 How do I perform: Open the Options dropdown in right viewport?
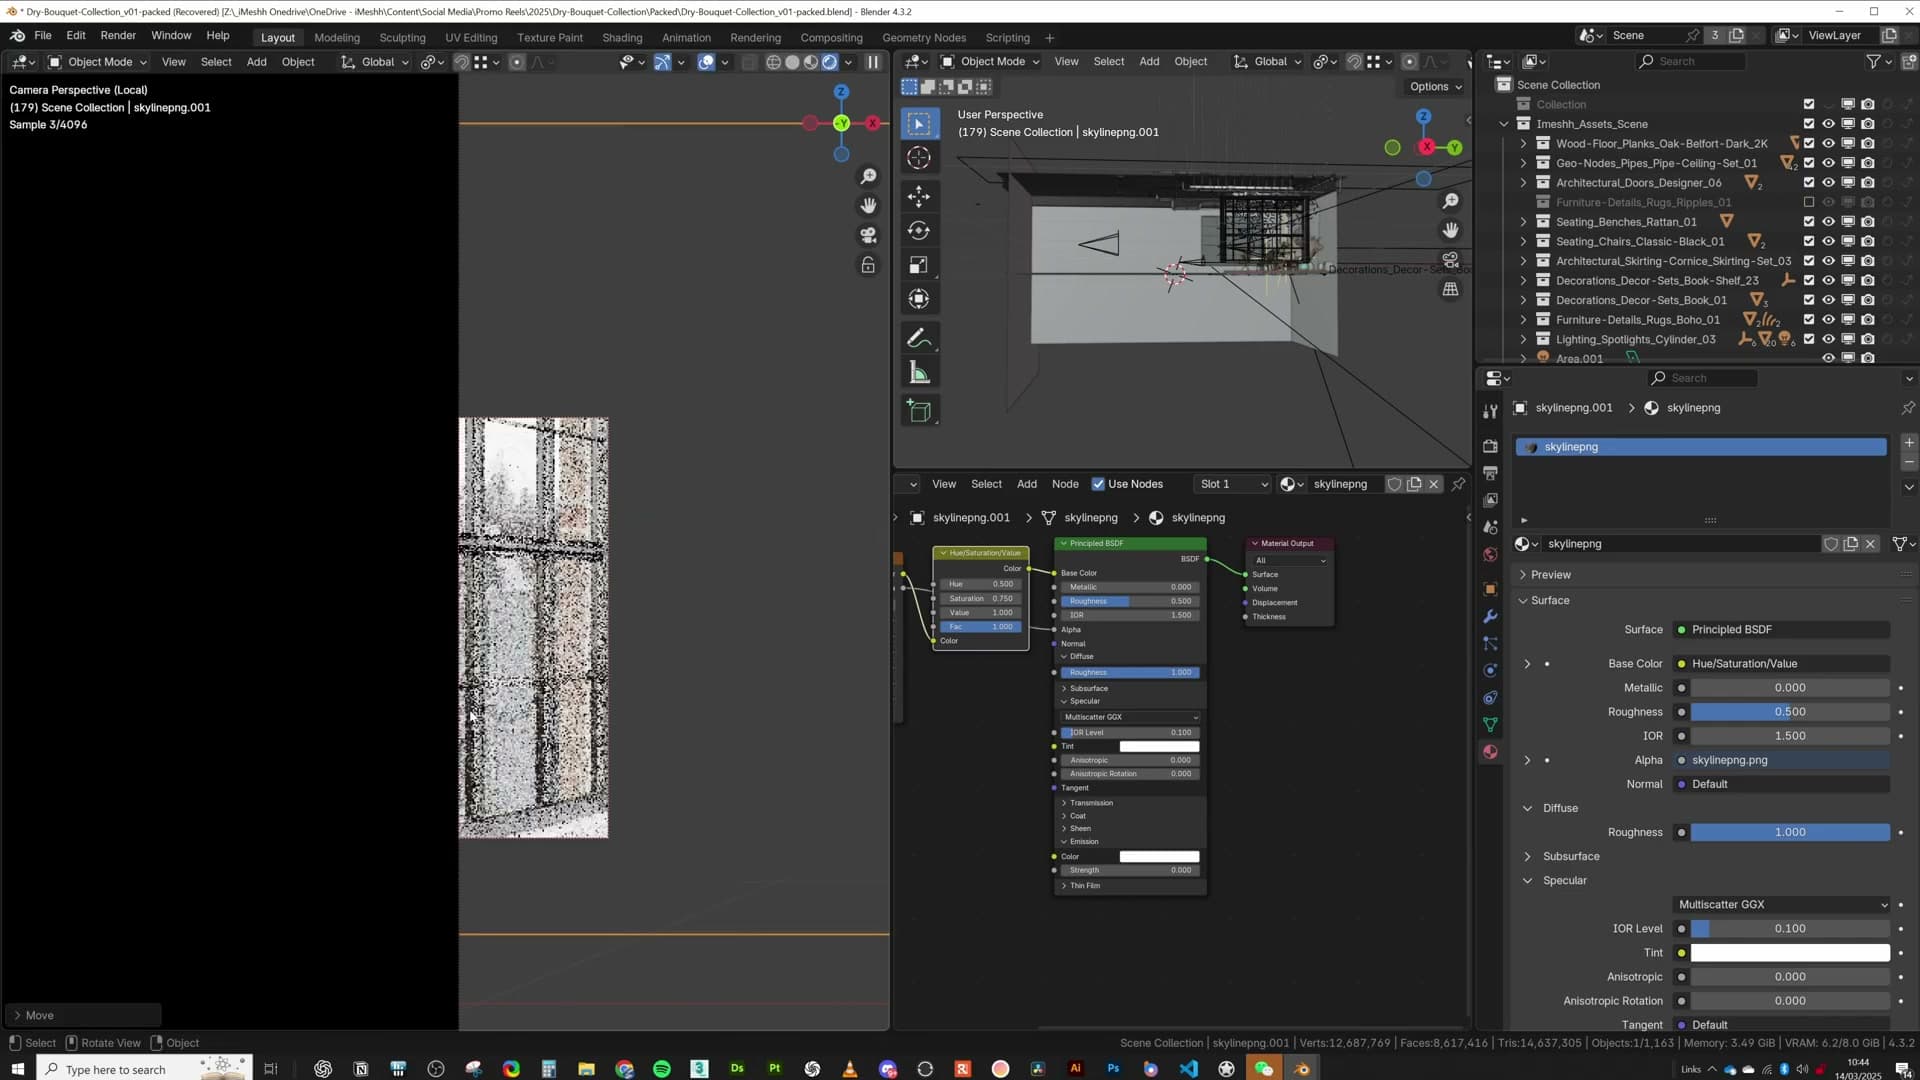coord(1436,87)
